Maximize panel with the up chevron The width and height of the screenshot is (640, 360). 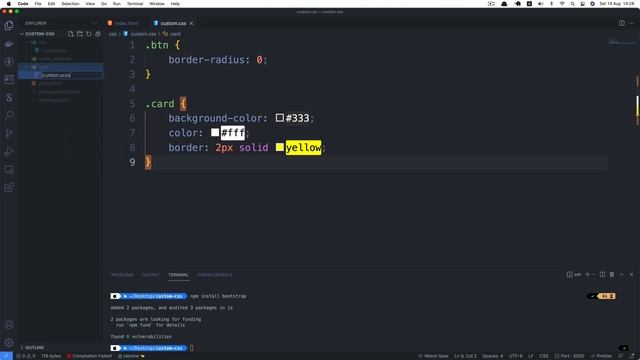click(x=622, y=275)
